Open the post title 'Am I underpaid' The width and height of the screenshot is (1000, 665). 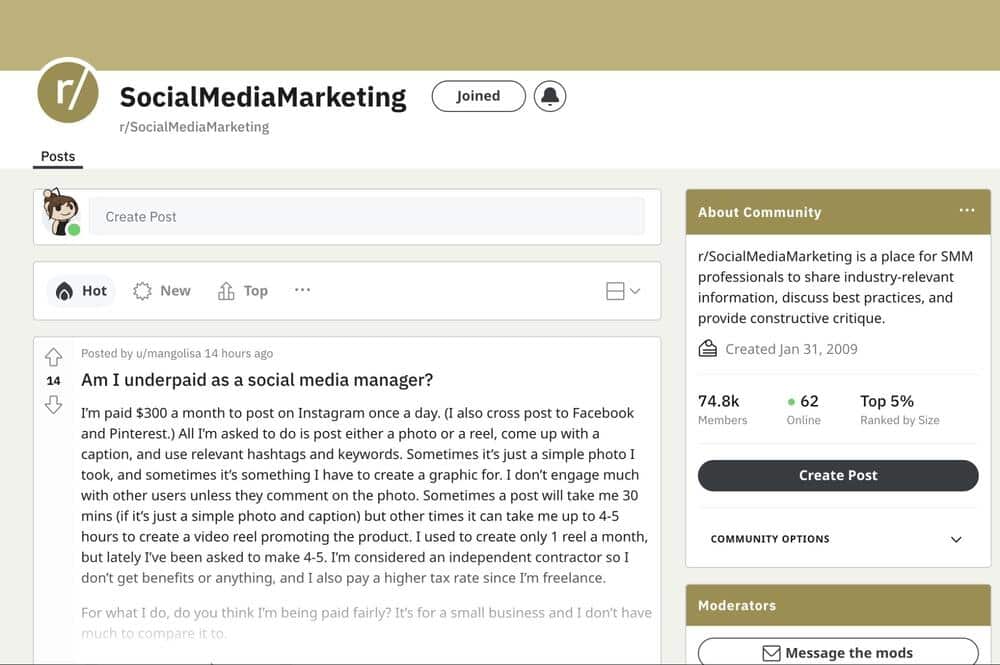point(257,380)
